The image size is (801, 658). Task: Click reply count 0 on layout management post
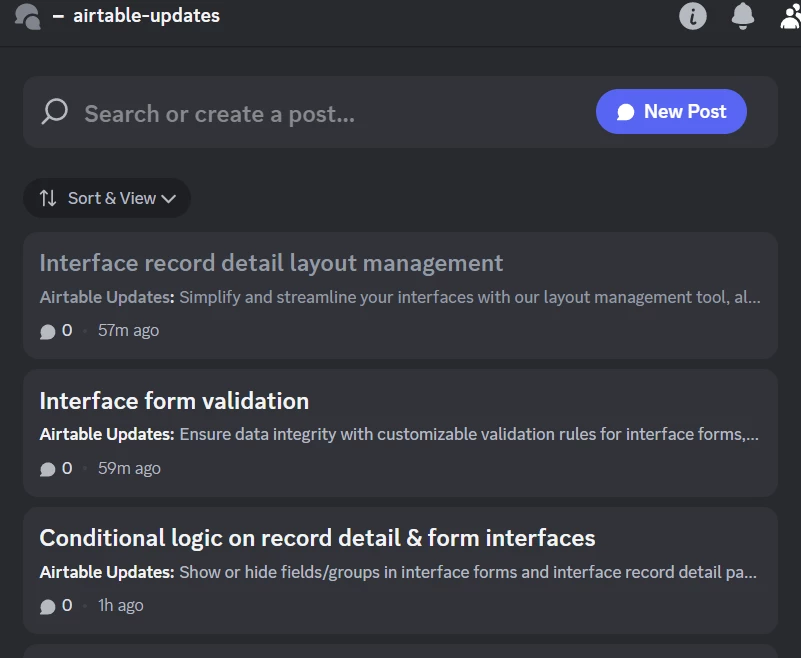(x=67, y=331)
